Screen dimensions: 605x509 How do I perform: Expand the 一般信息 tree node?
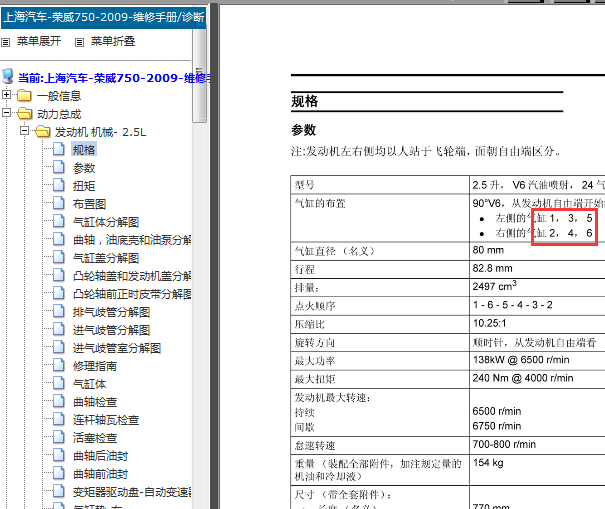(x=6, y=94)
